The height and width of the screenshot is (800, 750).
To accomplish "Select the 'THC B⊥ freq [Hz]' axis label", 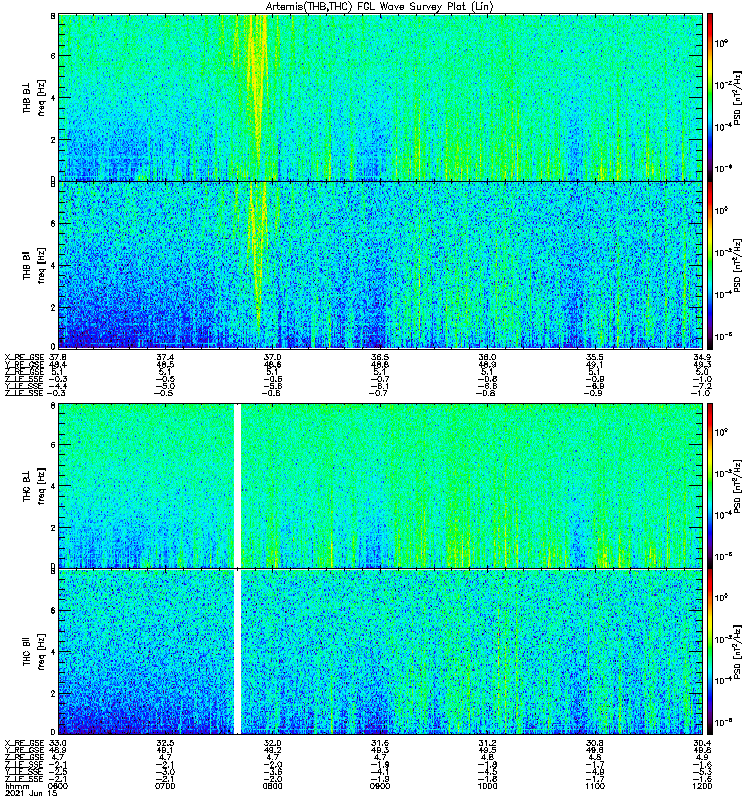I will pyautogui.click(x=34, y=486).
